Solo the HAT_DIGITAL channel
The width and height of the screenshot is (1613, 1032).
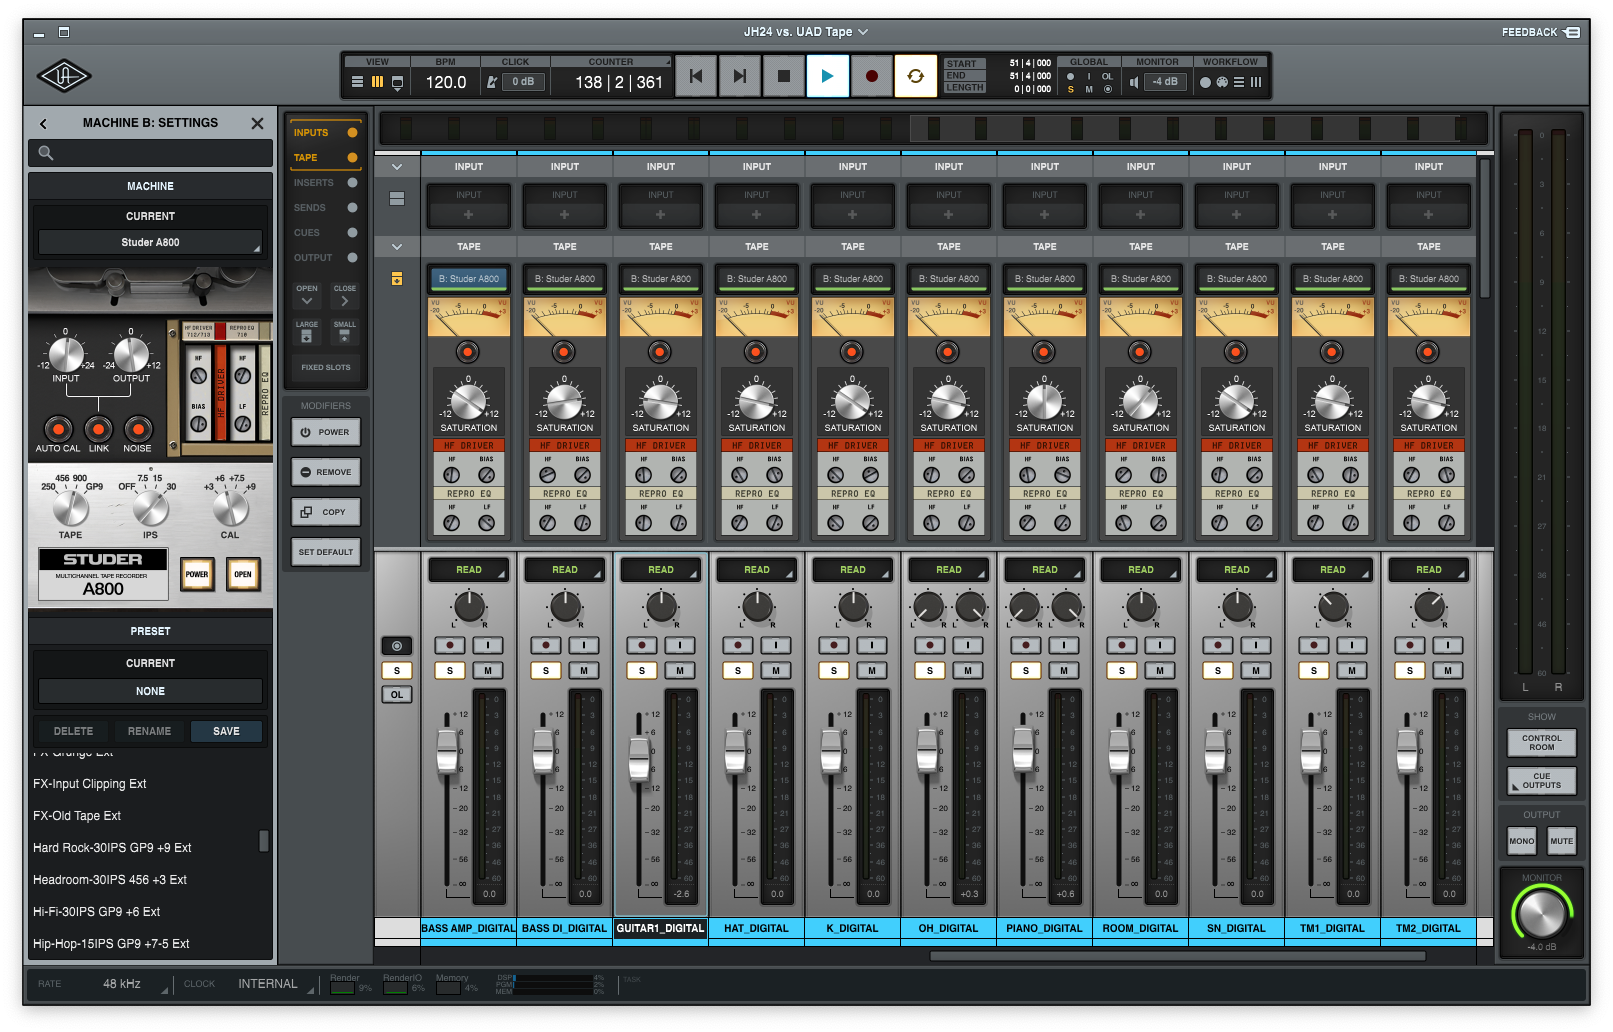[738, 671]
